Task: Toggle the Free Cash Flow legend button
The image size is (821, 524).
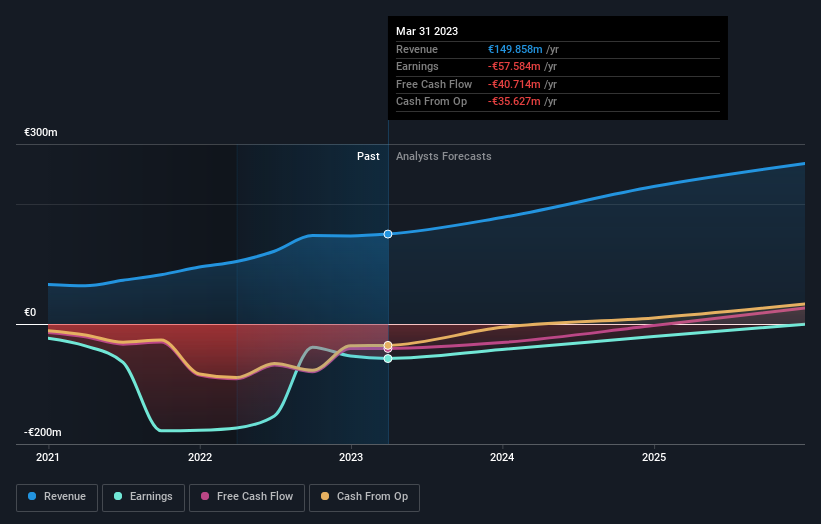Action: click(247, 497)
